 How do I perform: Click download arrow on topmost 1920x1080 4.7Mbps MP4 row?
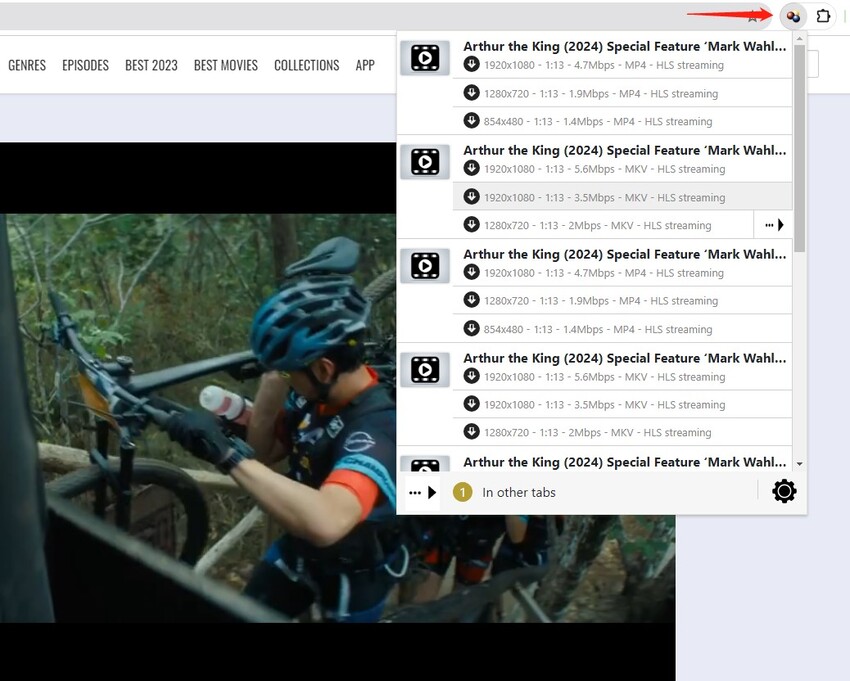pos(472,64)
